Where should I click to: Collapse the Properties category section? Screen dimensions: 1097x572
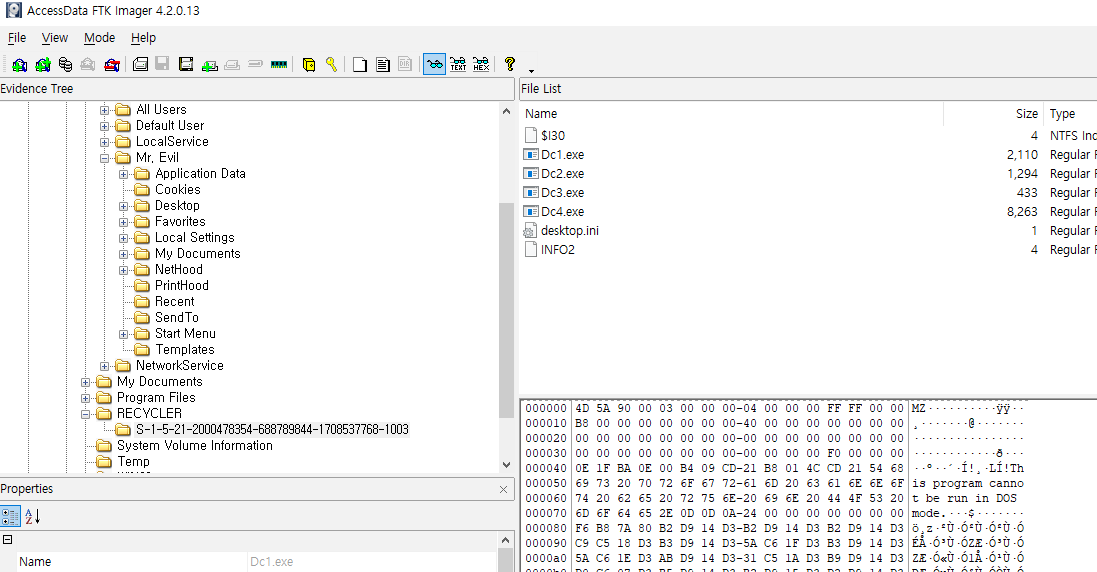click(8, 540)
